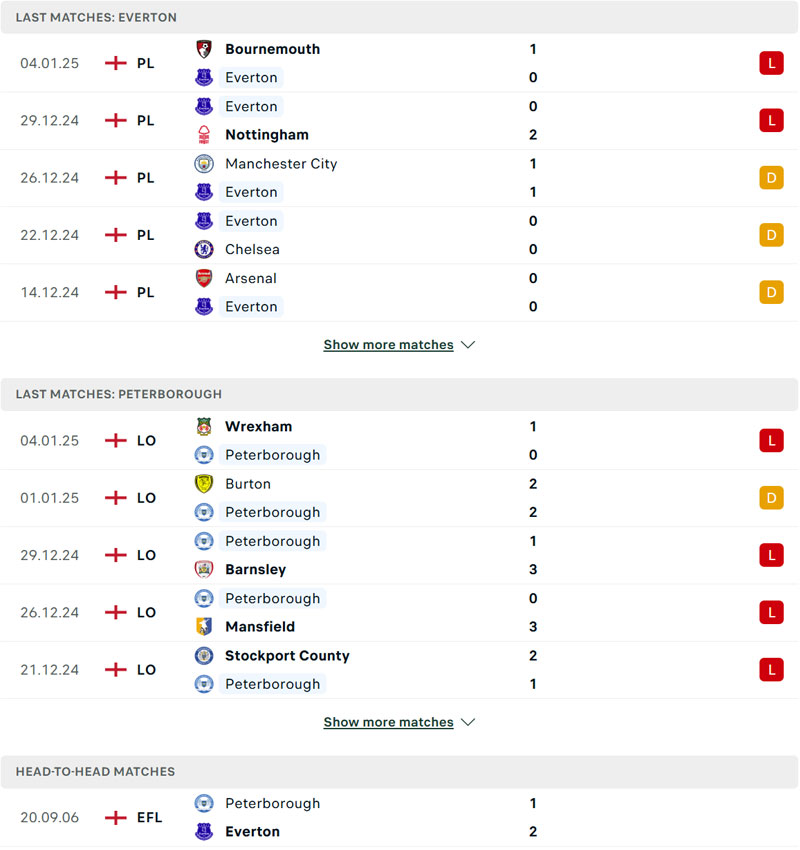
Task: Select the L result badge for Barnsley game
Action: click(771, 555)
